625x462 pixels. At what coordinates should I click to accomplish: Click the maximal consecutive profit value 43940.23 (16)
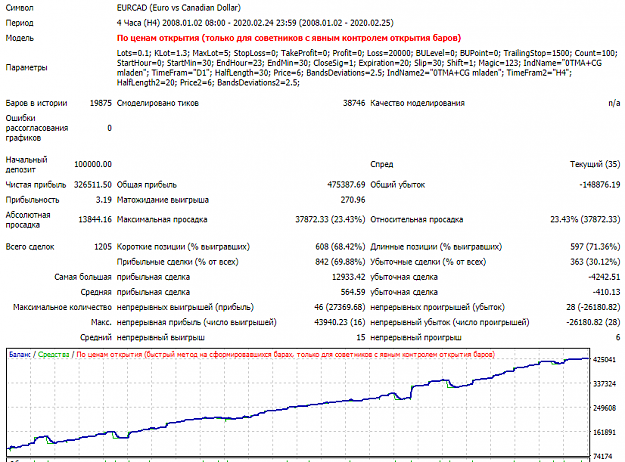(340, 322)
